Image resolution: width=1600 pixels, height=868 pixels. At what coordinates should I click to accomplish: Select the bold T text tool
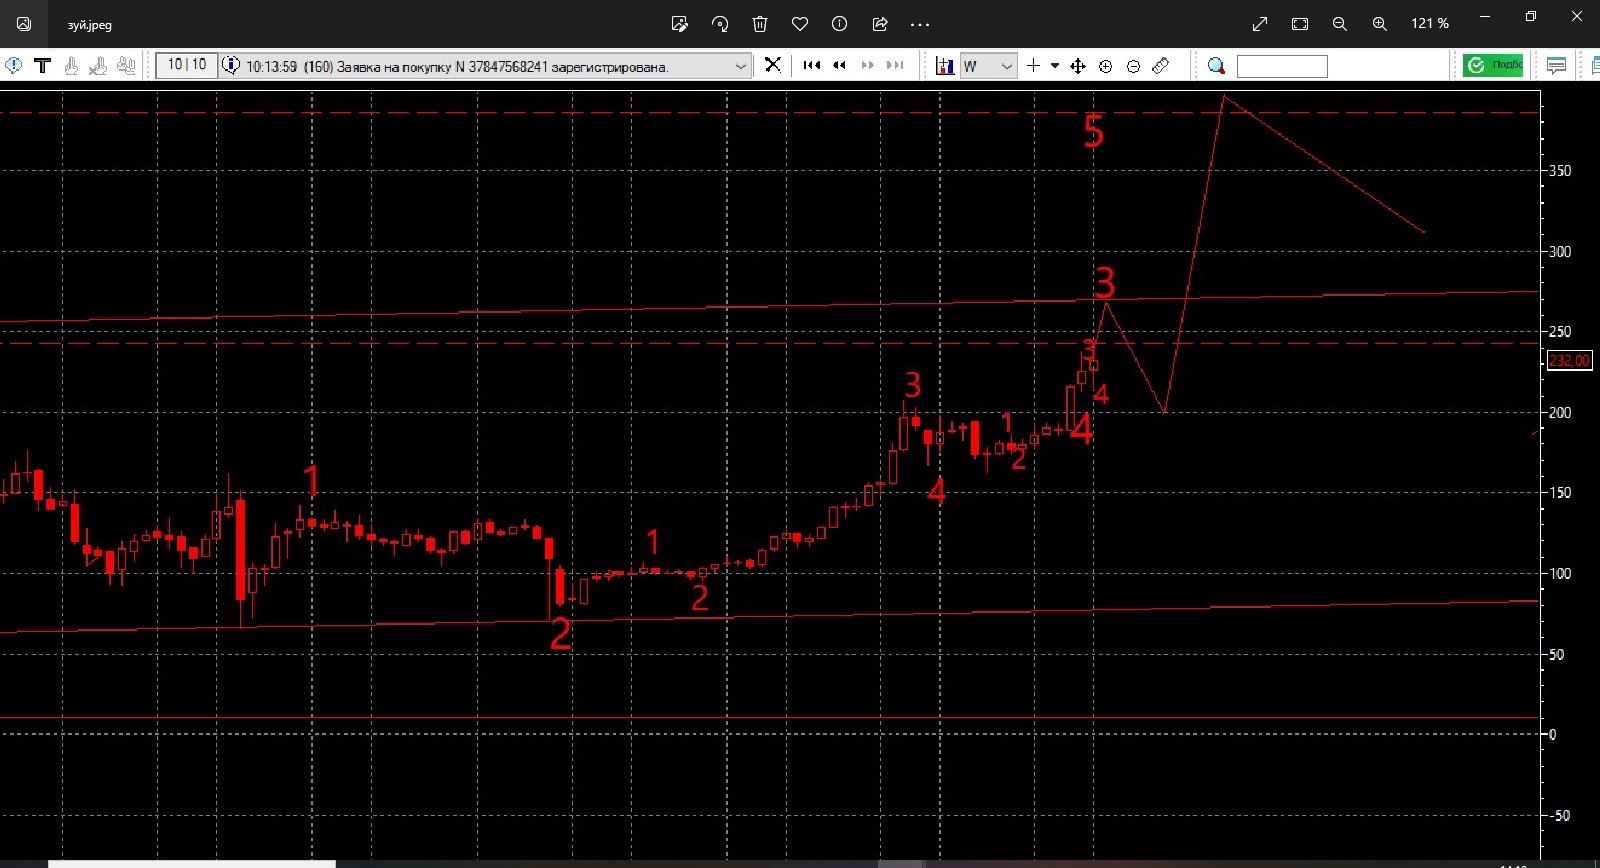click(42, 66)
